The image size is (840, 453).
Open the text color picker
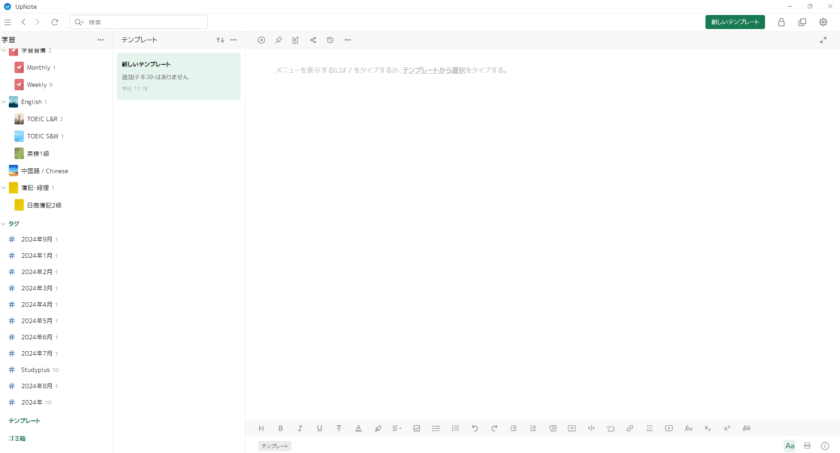pos(358,428)
